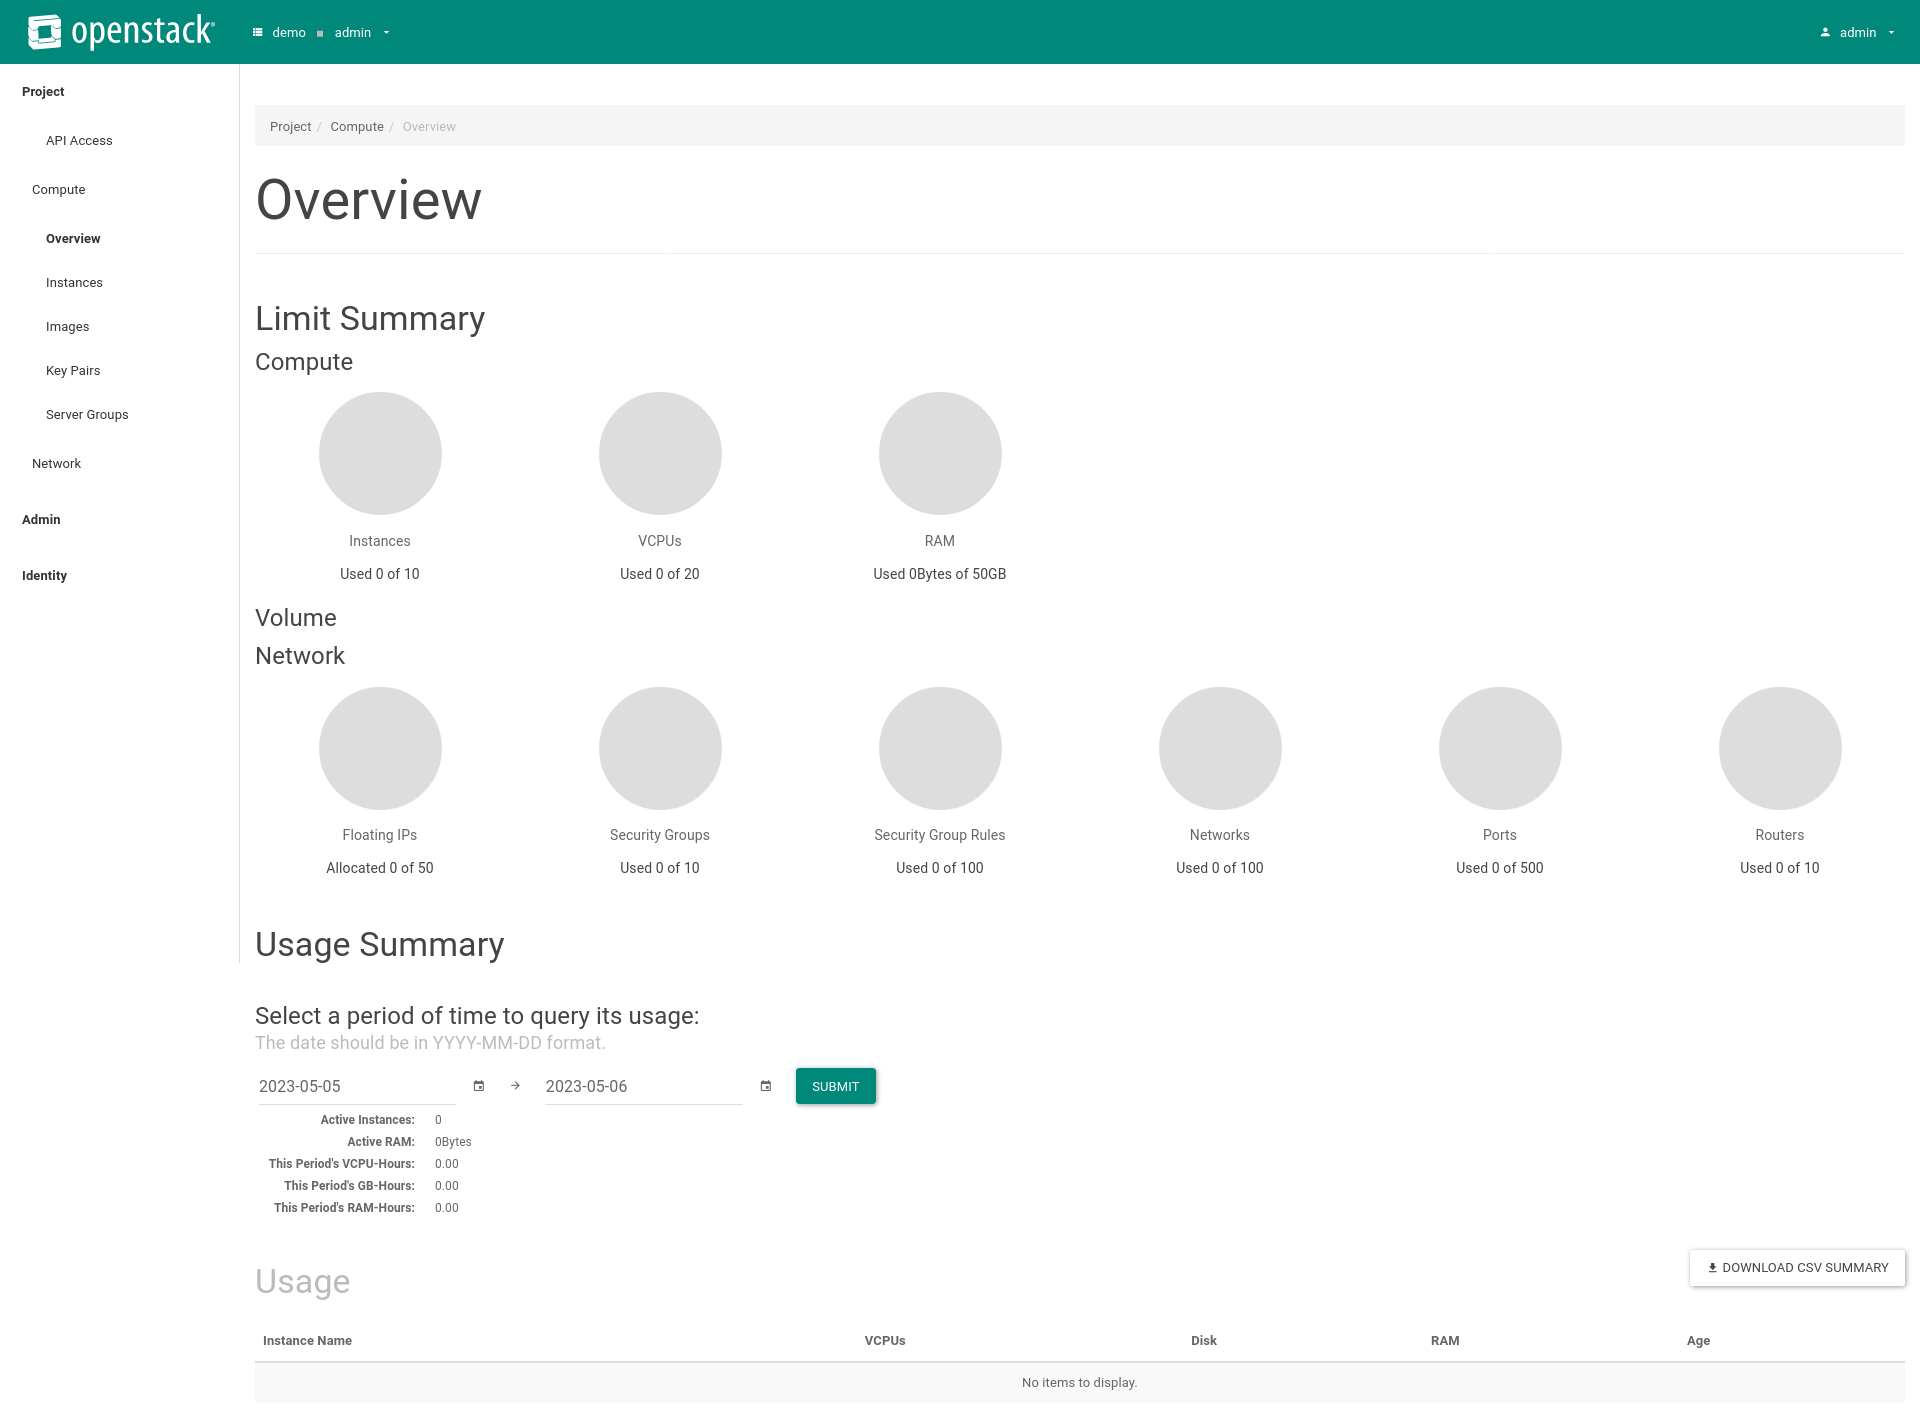
Task: Open the Instances page from sidebar
Action: tap(74, 282)
